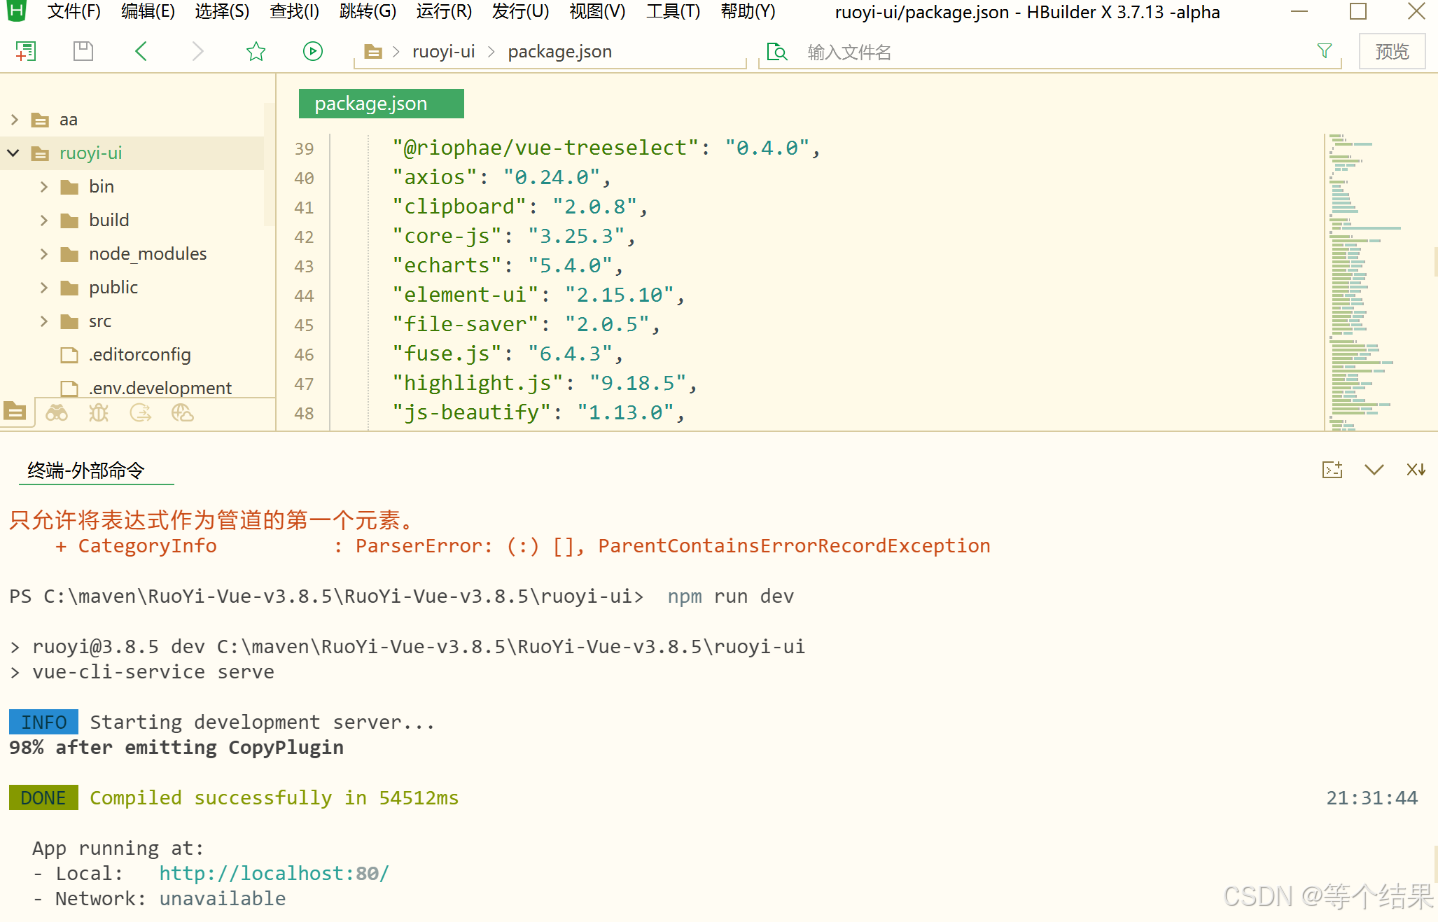Click the file search magnifier icon
The width and height of the screenshot is (1438, 922).
pyautogui.click(x=777, y=52)
